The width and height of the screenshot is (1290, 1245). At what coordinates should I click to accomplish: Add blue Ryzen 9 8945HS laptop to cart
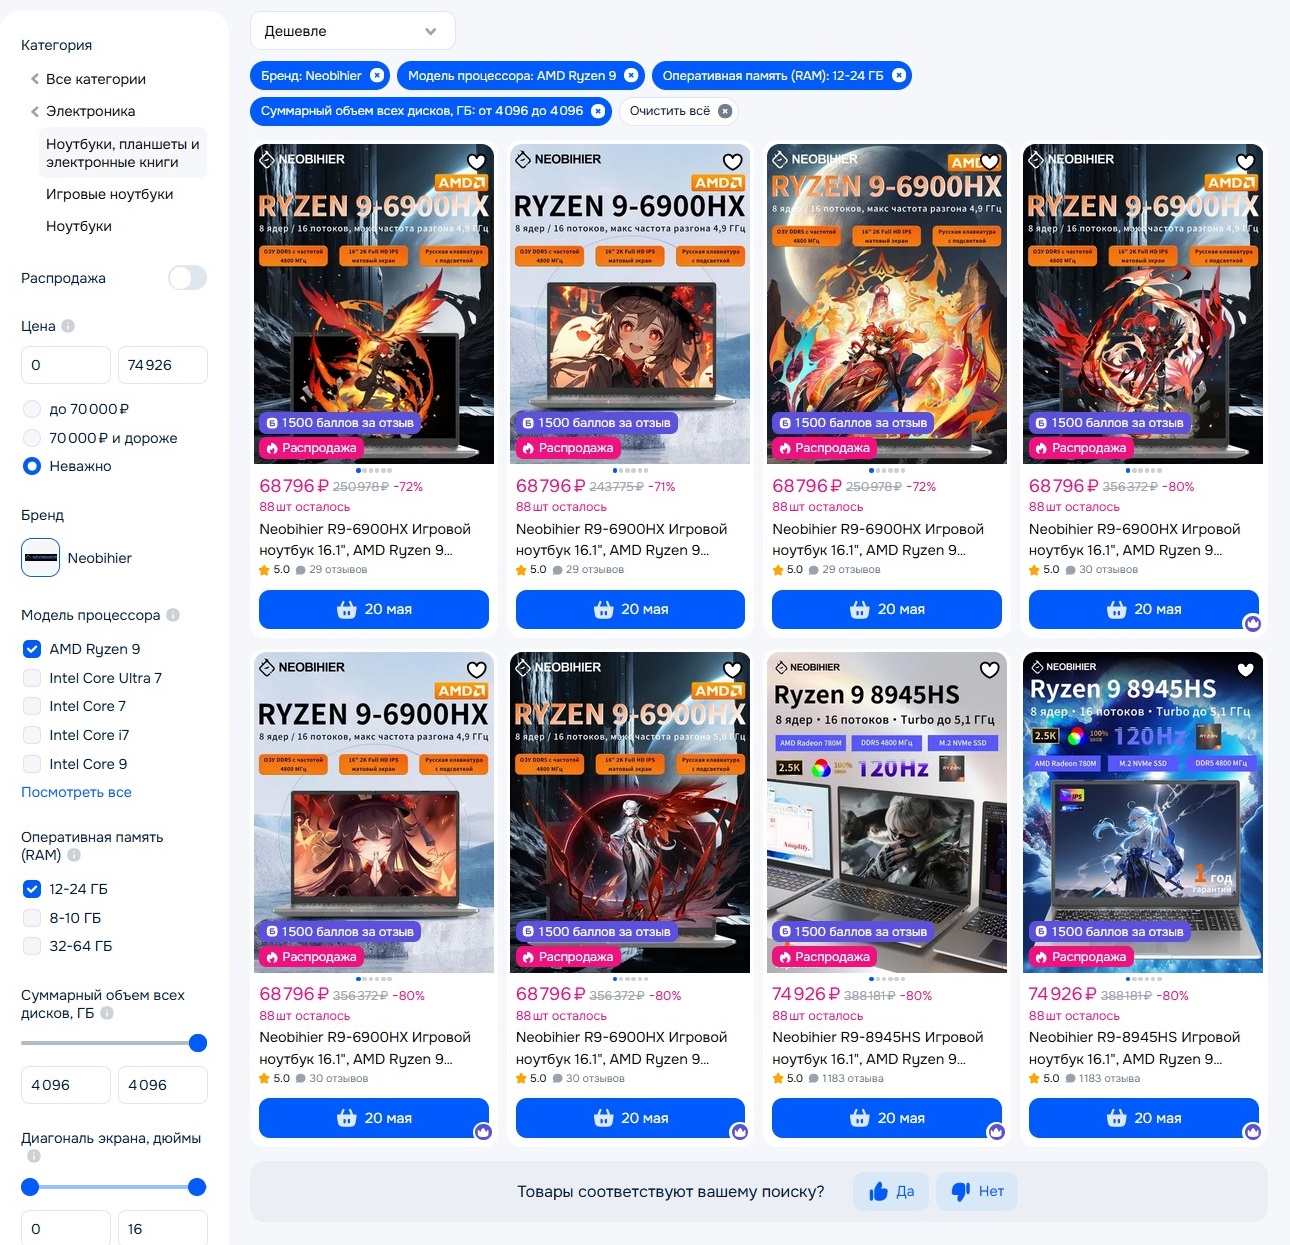(1143, 1118)
